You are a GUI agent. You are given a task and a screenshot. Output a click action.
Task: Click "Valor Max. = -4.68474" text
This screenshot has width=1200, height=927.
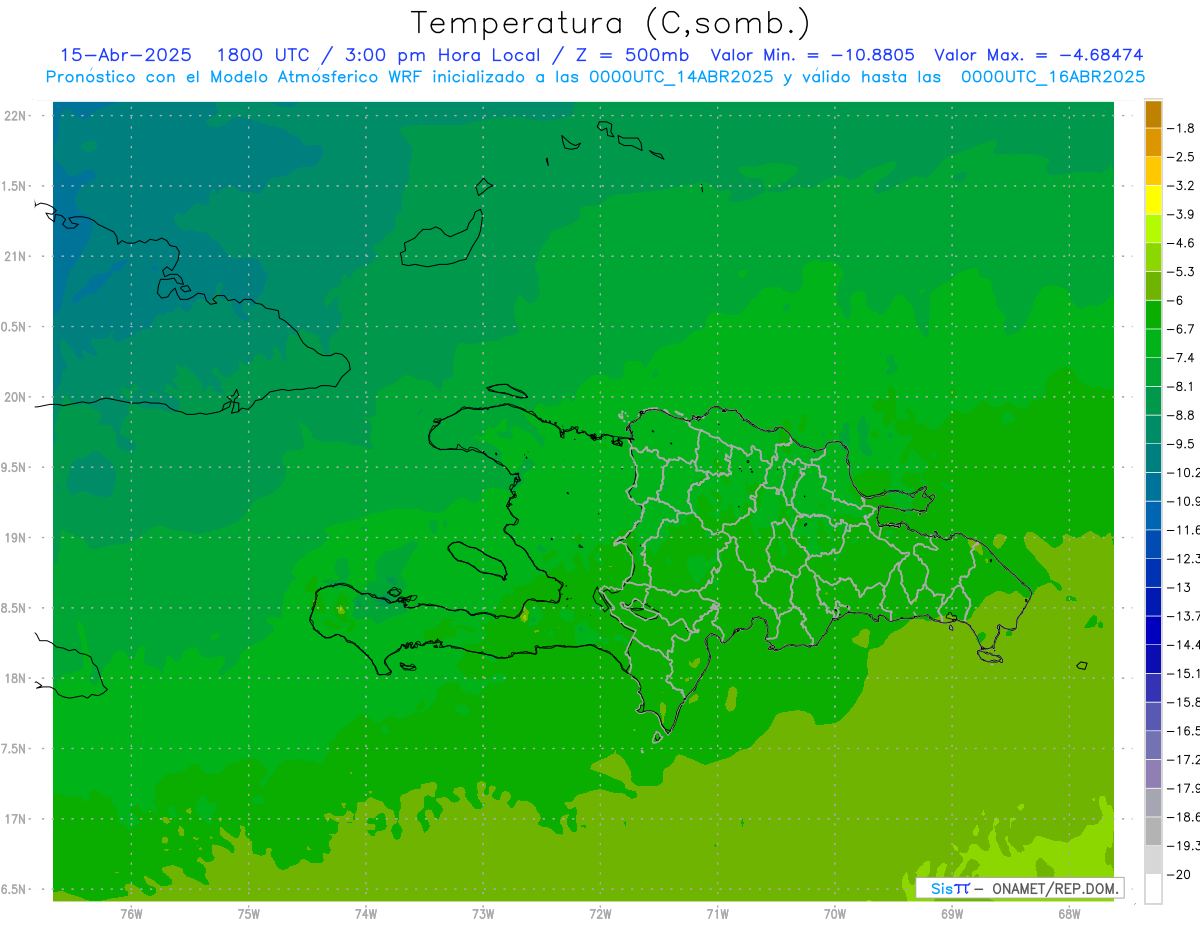tap(1039, 55)
